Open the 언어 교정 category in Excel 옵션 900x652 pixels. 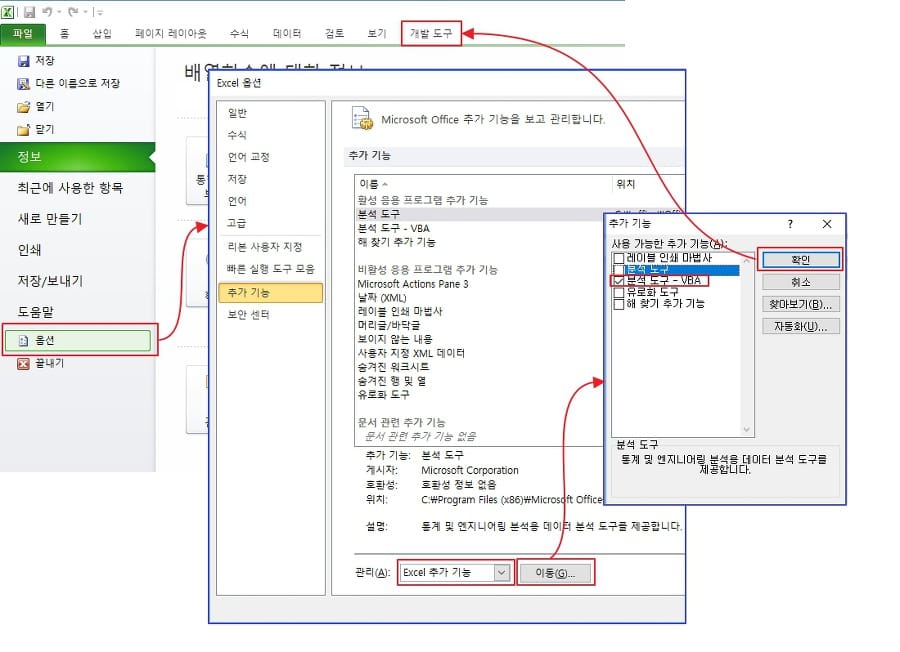click(249, 157)
